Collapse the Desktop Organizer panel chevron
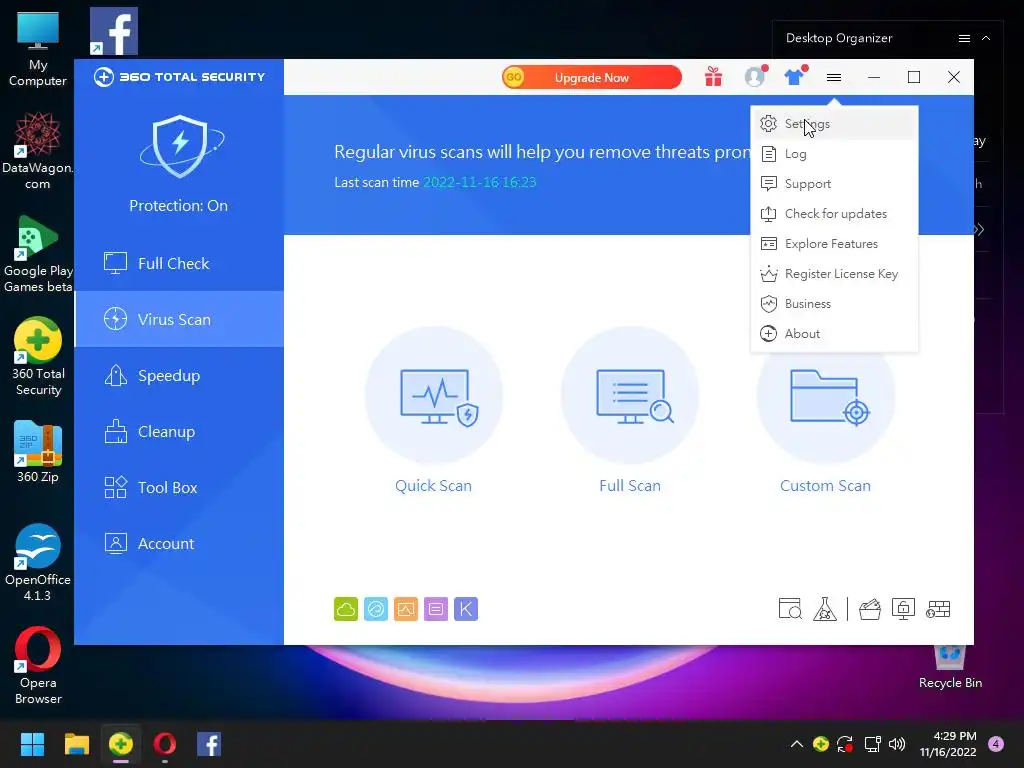This screenshot has height=768, width=1024. tap(986, 39)
